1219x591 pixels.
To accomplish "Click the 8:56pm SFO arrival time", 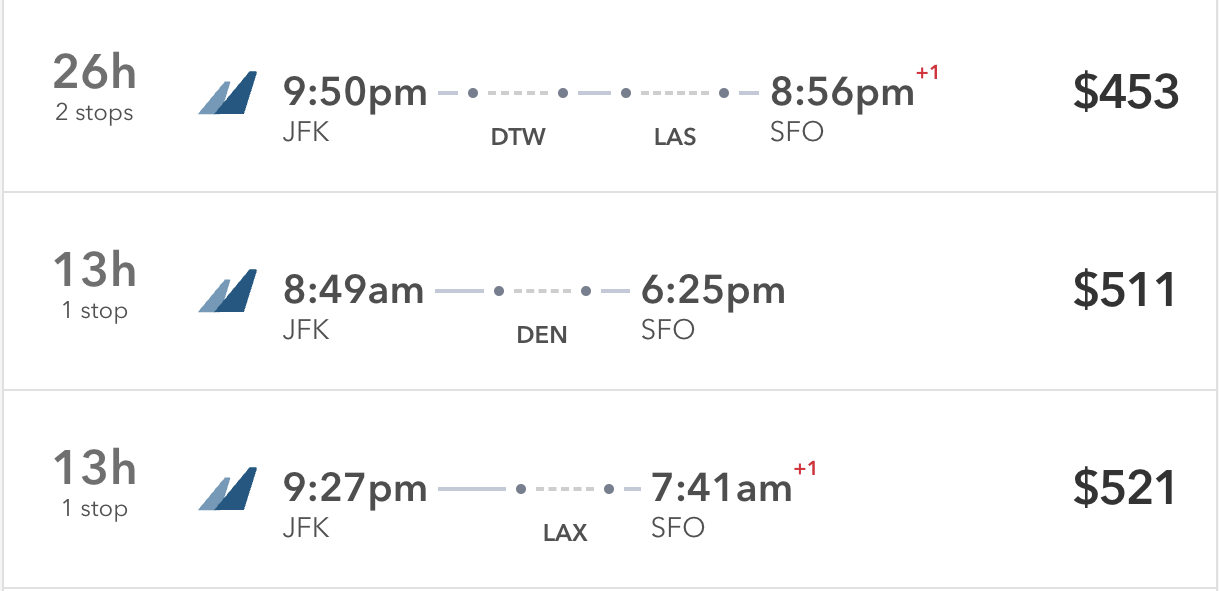I will [x=842, y=93].
